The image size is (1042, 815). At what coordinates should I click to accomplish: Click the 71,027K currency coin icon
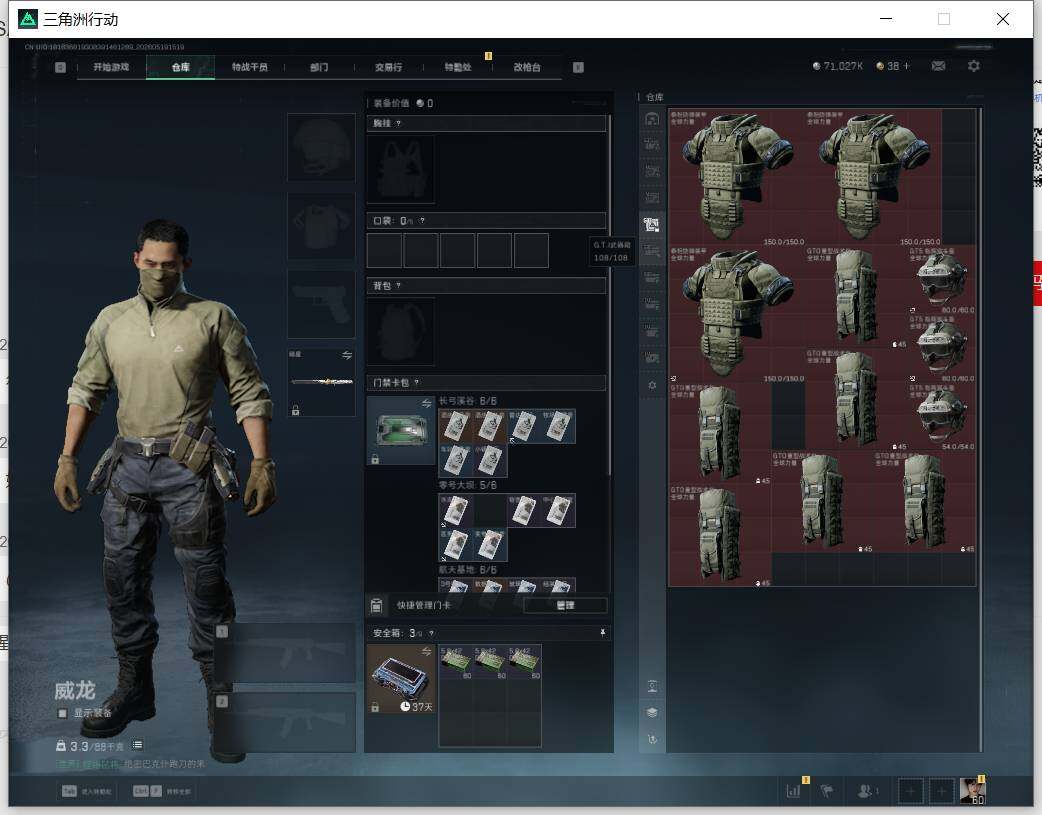coord(816,66)
